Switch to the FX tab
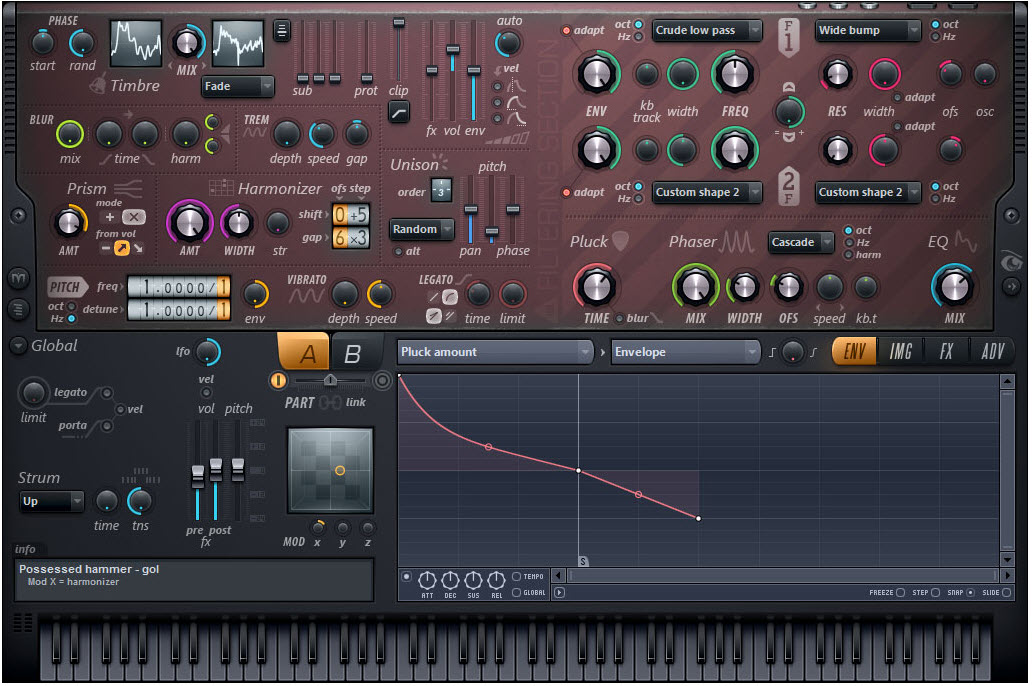1032x686 pixels. pyautogui.click(x=946, y=351)
